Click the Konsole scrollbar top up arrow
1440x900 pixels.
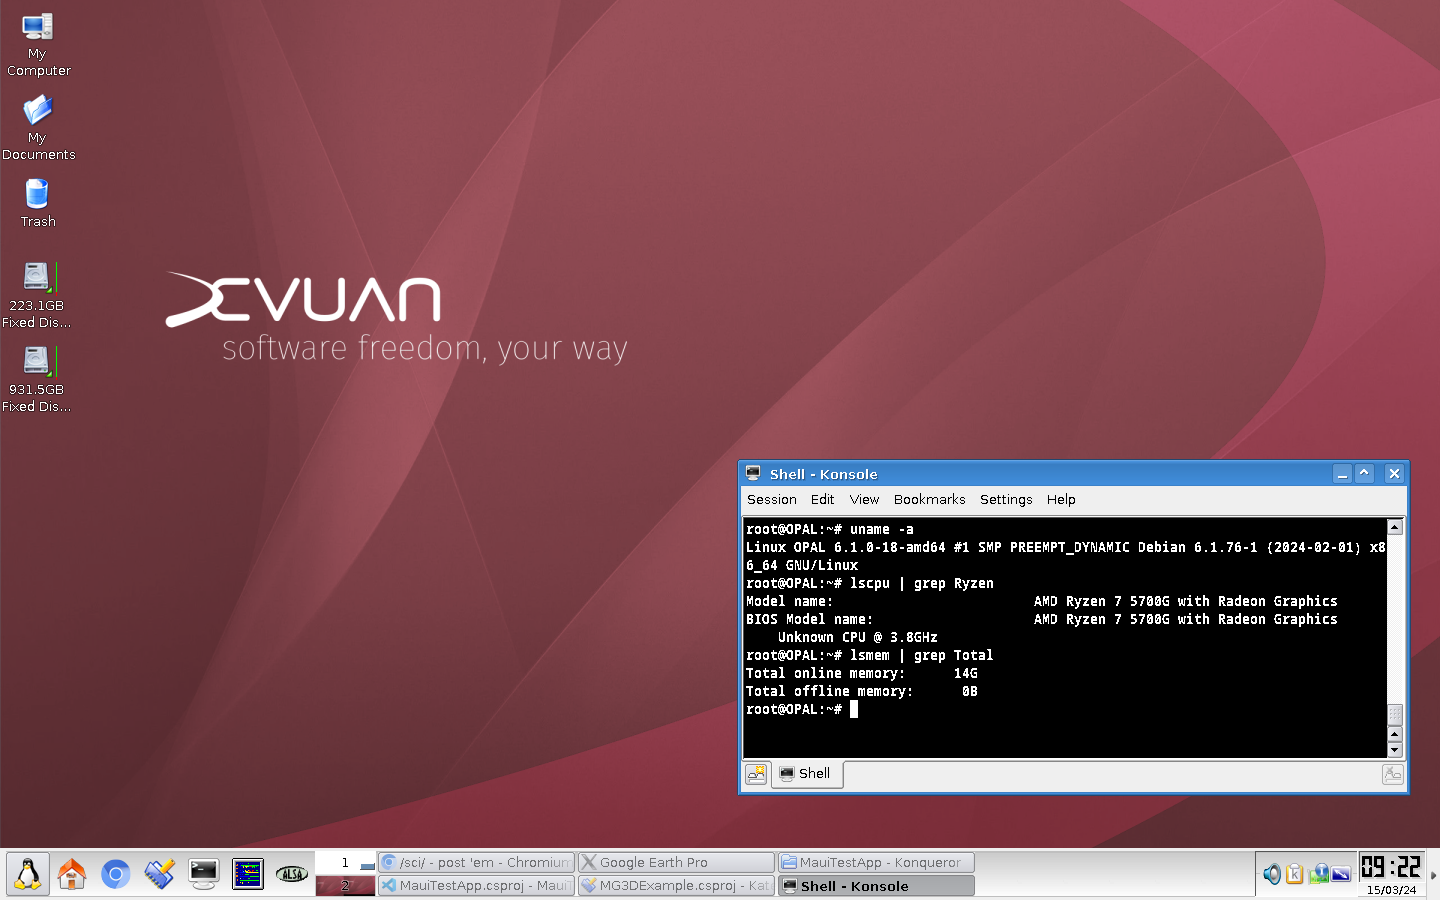tap(1395, 527)
